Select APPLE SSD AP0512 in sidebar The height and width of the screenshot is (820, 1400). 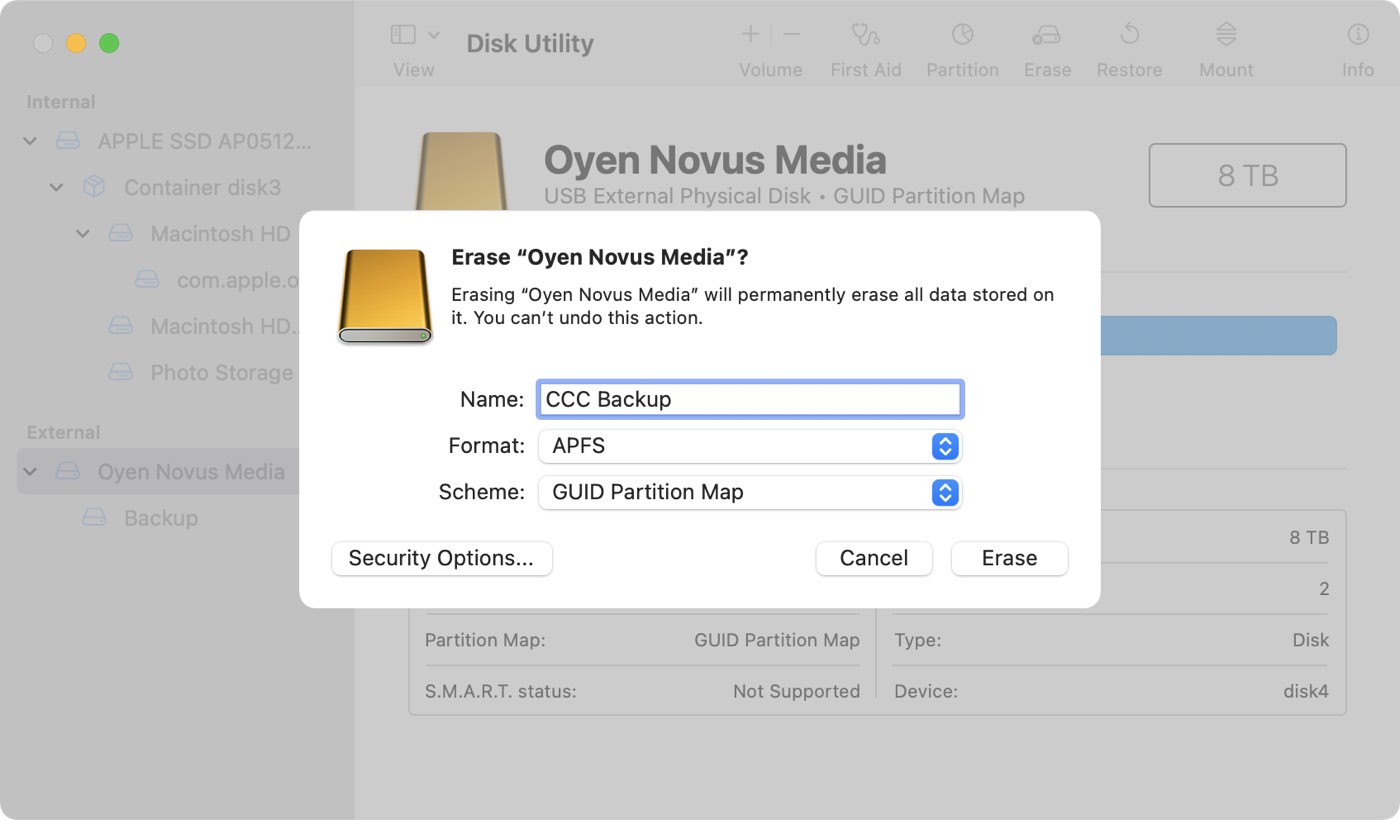tap(205, 141)
